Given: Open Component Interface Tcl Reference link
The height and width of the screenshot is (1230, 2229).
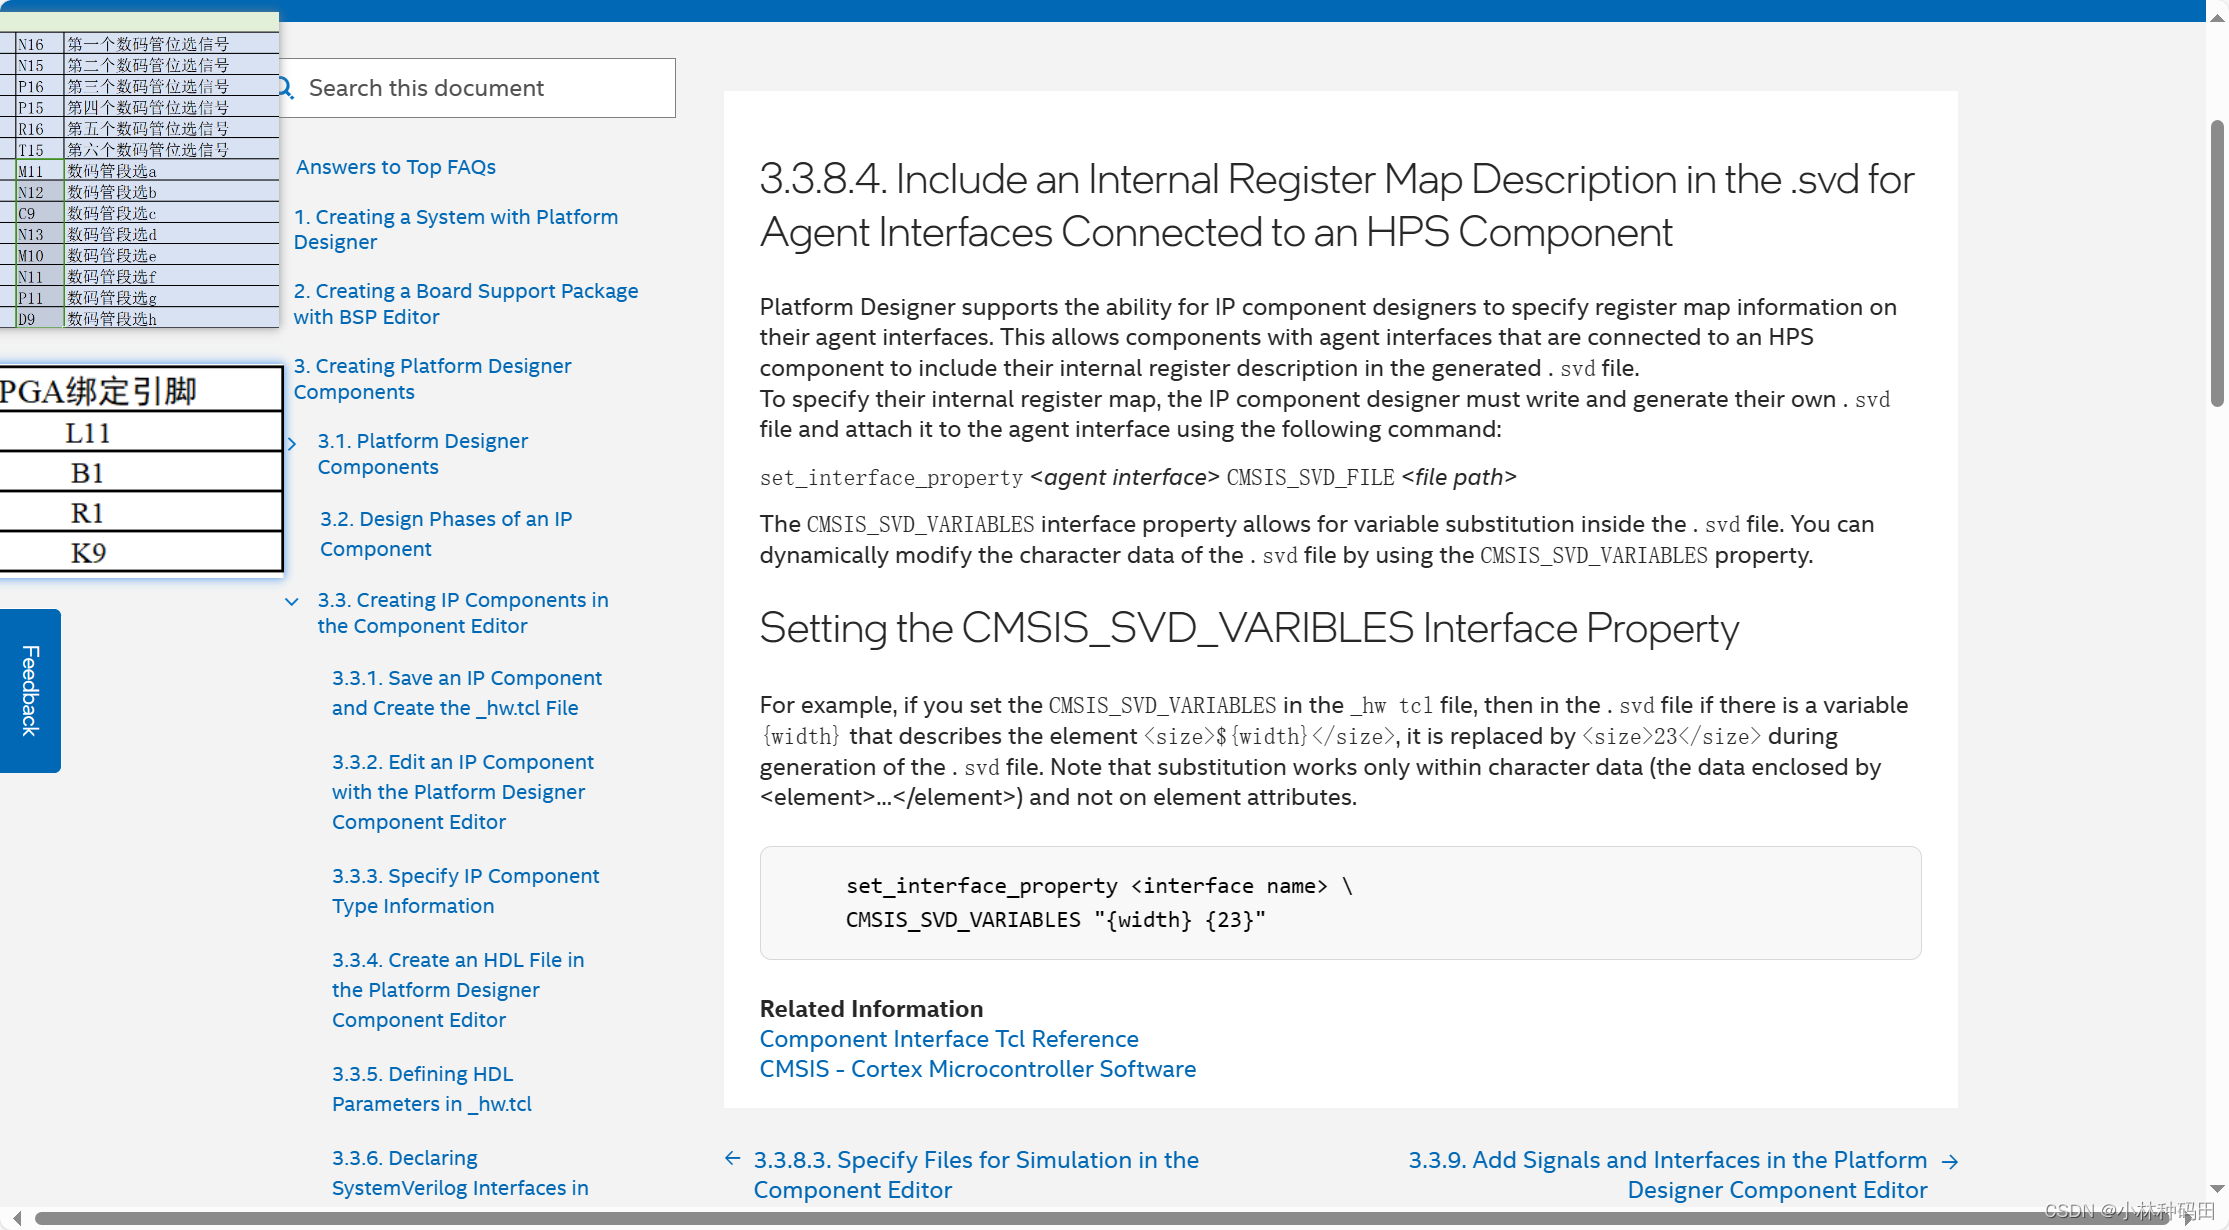Looking at the screenshot, I should (948, 1038).
